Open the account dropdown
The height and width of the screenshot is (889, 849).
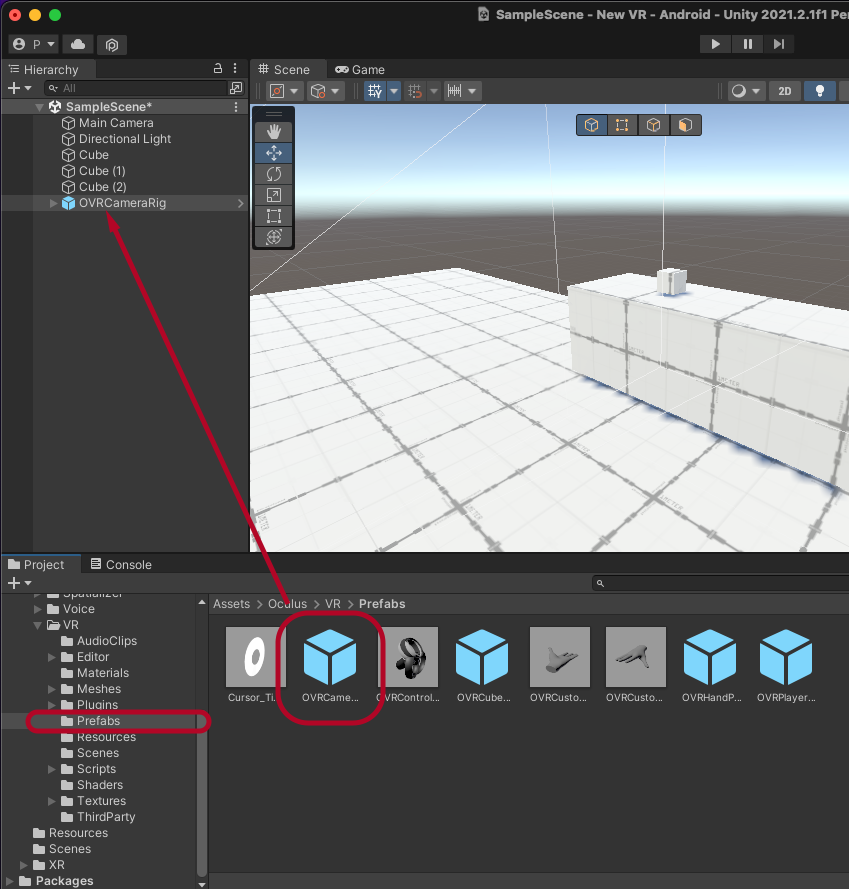click(x=34, y=44)
